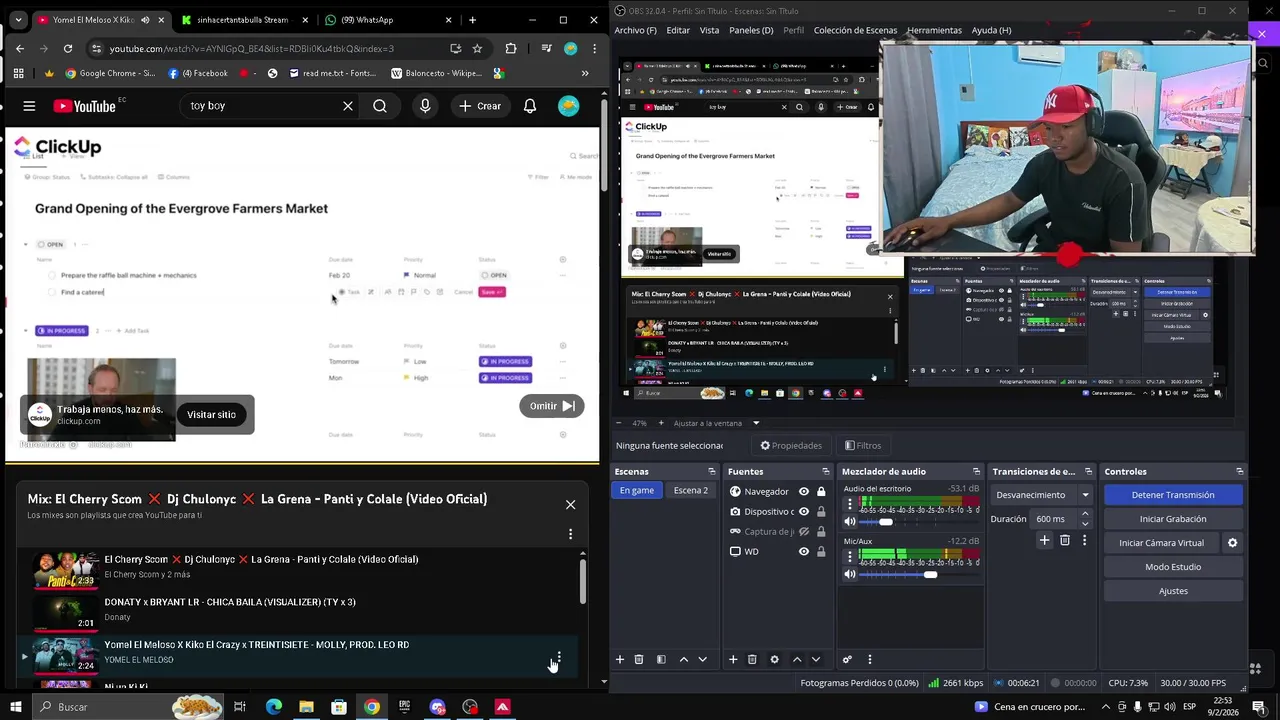Open OBS Editar menu
This screenshot has width=1280, height=720.
678,30
